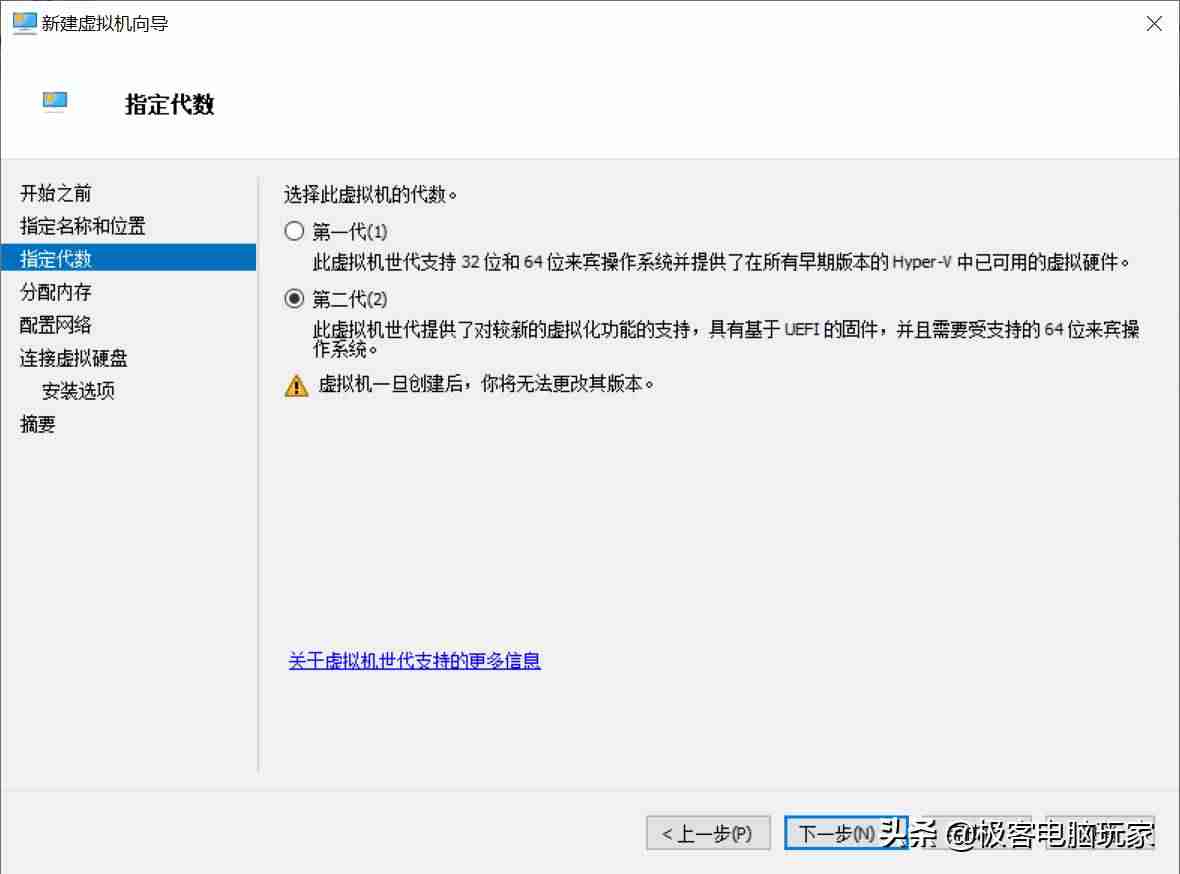
Task: Go to 连接虚拟硬盘 step
Action: click(74, 358)
